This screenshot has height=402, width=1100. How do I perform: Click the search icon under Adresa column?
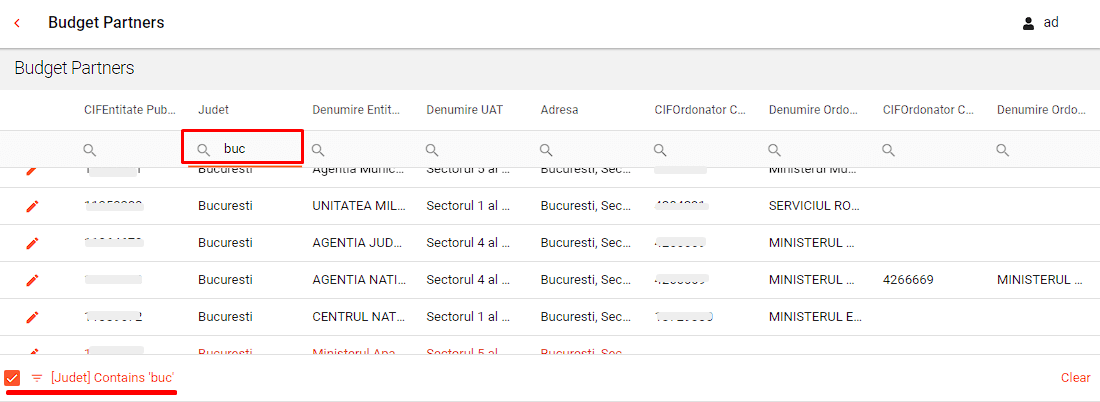[x=546, y=149]
